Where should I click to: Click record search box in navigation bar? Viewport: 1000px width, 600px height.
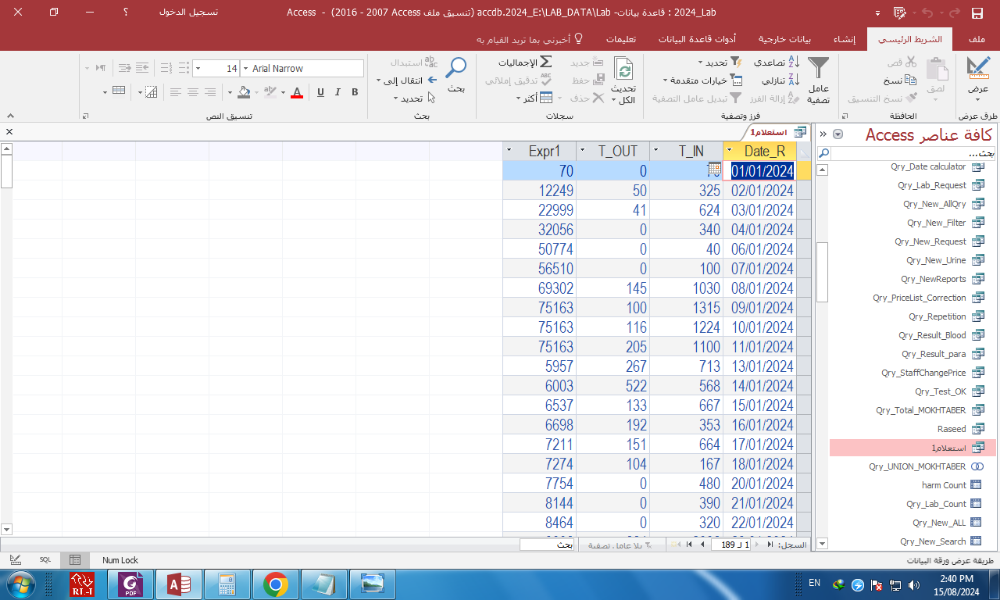[547, 545]
